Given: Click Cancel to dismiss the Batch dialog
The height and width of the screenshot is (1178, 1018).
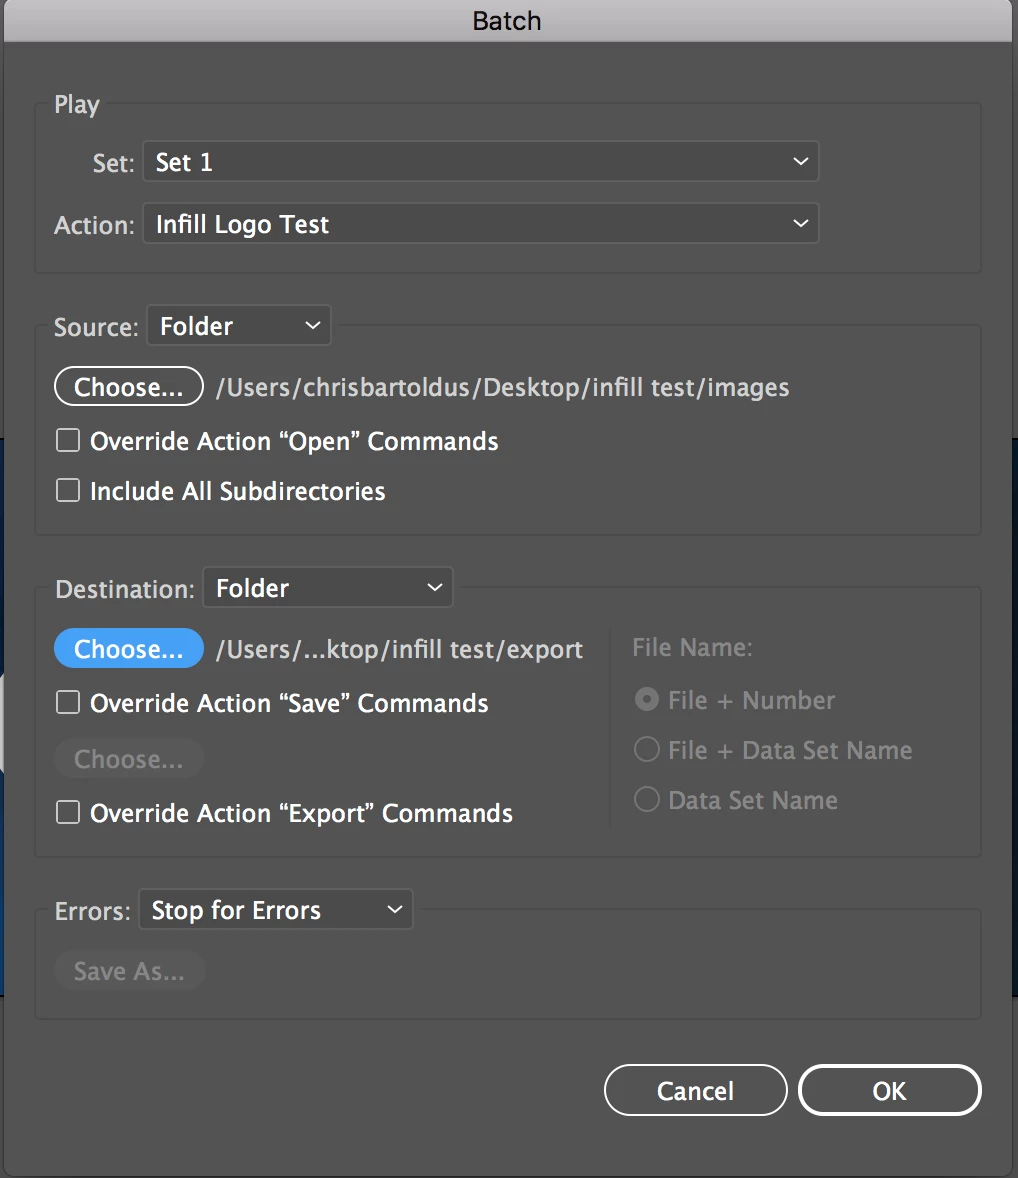Looking at the screenshot, I should tap(696, 1090).
